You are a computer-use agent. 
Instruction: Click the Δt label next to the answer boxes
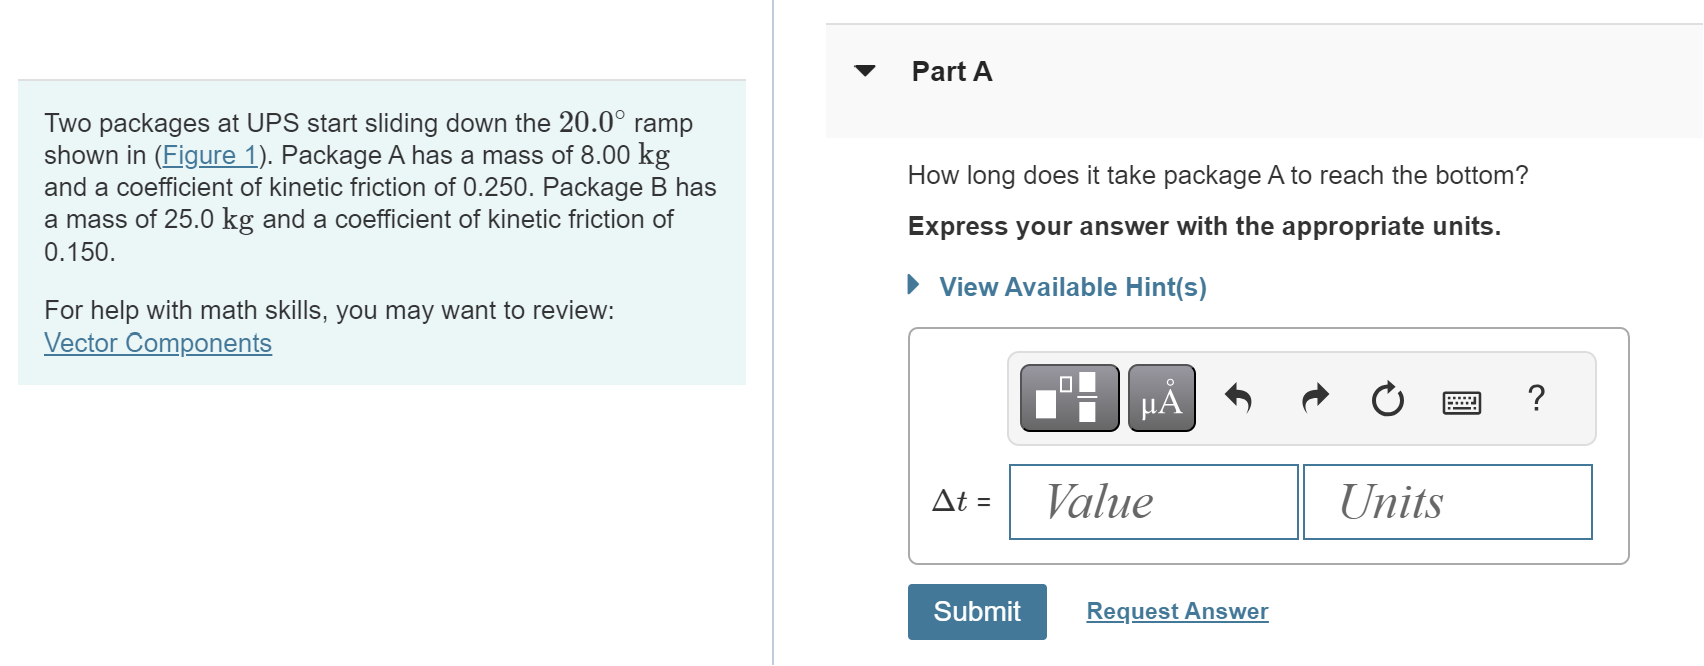coord(957,499)
